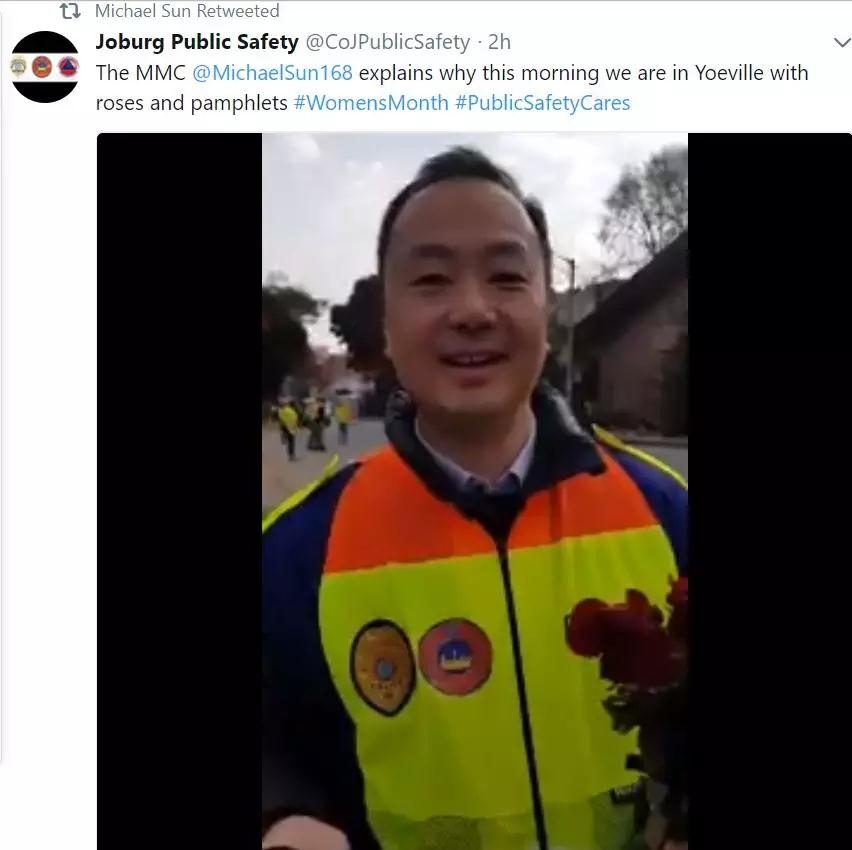Open the @CoJPublicSafety handle
Screen dimensions: 852x850
click(x=388, y=42)
